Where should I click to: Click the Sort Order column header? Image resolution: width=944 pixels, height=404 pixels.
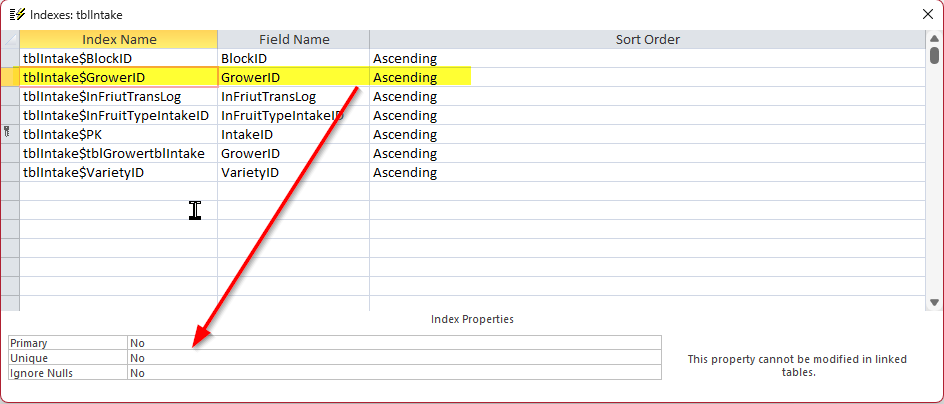pyautogui.click(x=647, y=39)
